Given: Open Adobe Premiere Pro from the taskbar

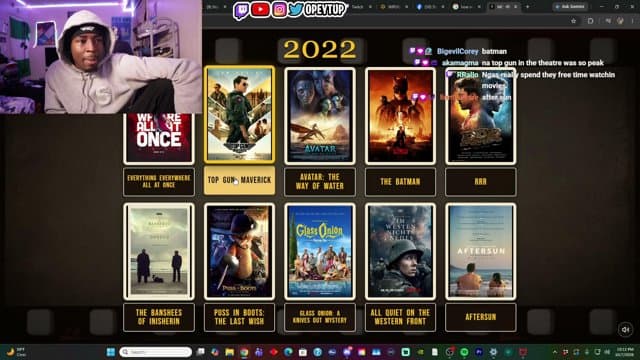Looking at the screenshot, I should [x=479, y=352].
